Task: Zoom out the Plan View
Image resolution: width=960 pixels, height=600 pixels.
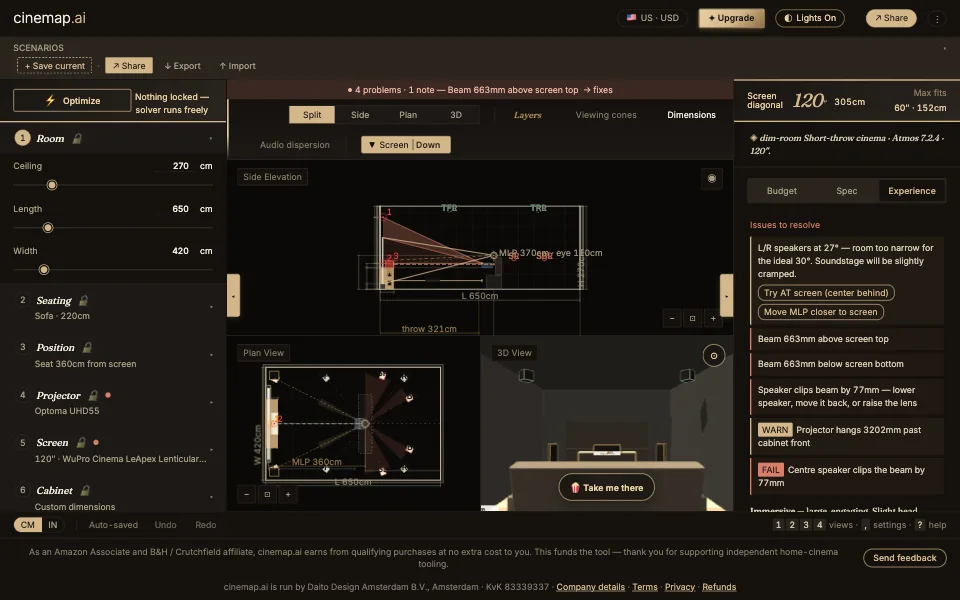Action: (247, 494)
